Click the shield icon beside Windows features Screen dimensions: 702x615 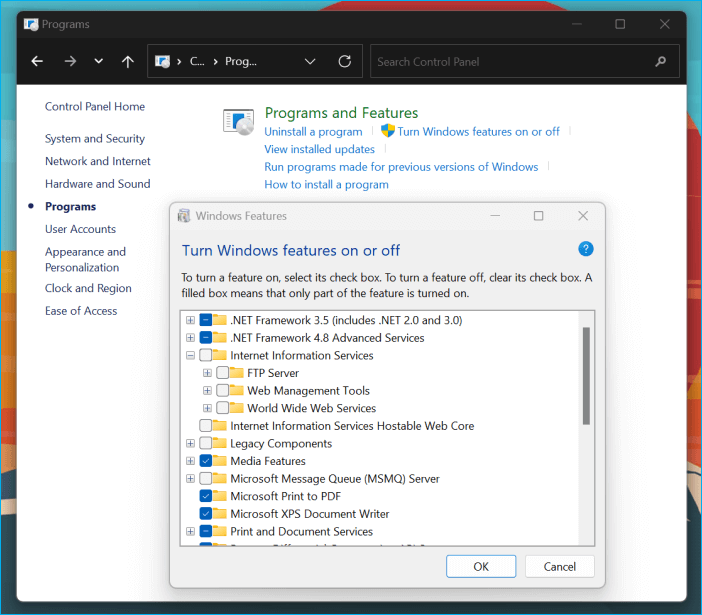pyautogui.click(x=388, y=131)
